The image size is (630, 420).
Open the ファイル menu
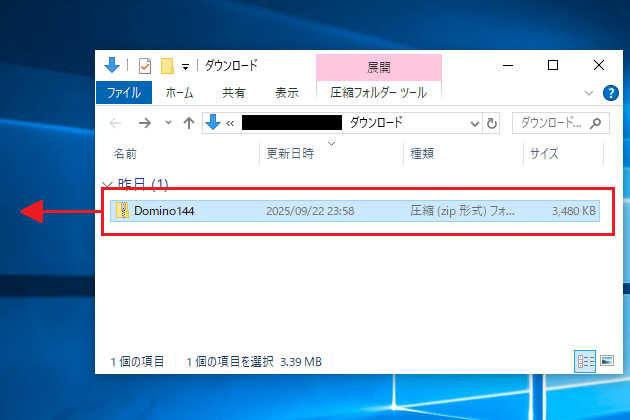pos(125,93)
